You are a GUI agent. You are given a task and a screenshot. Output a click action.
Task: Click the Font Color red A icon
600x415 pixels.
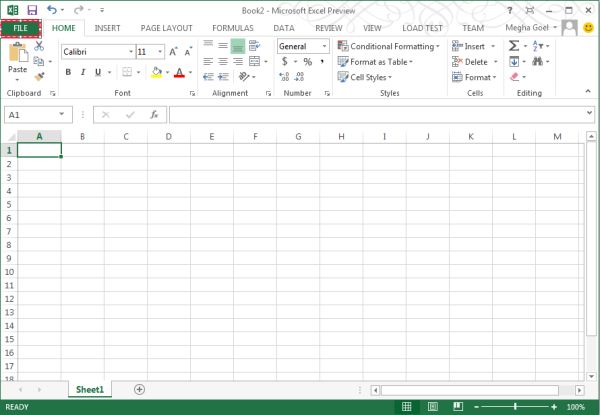pos(179,72)
